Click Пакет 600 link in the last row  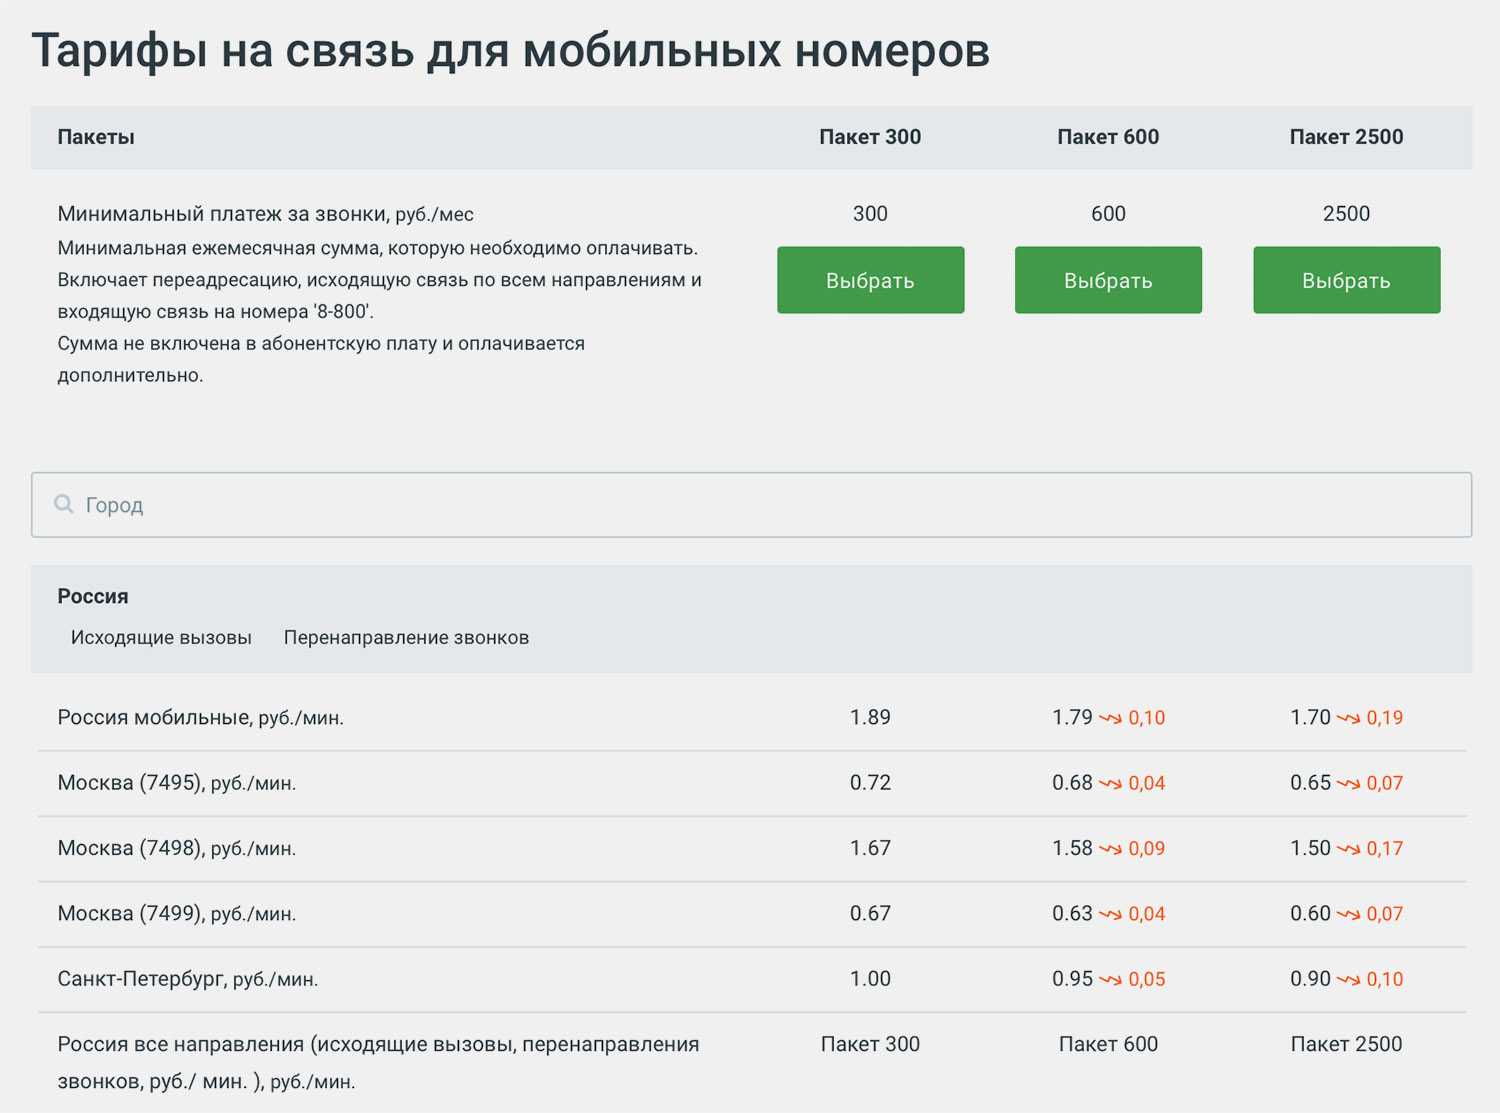click(x=1108, y=1044)
